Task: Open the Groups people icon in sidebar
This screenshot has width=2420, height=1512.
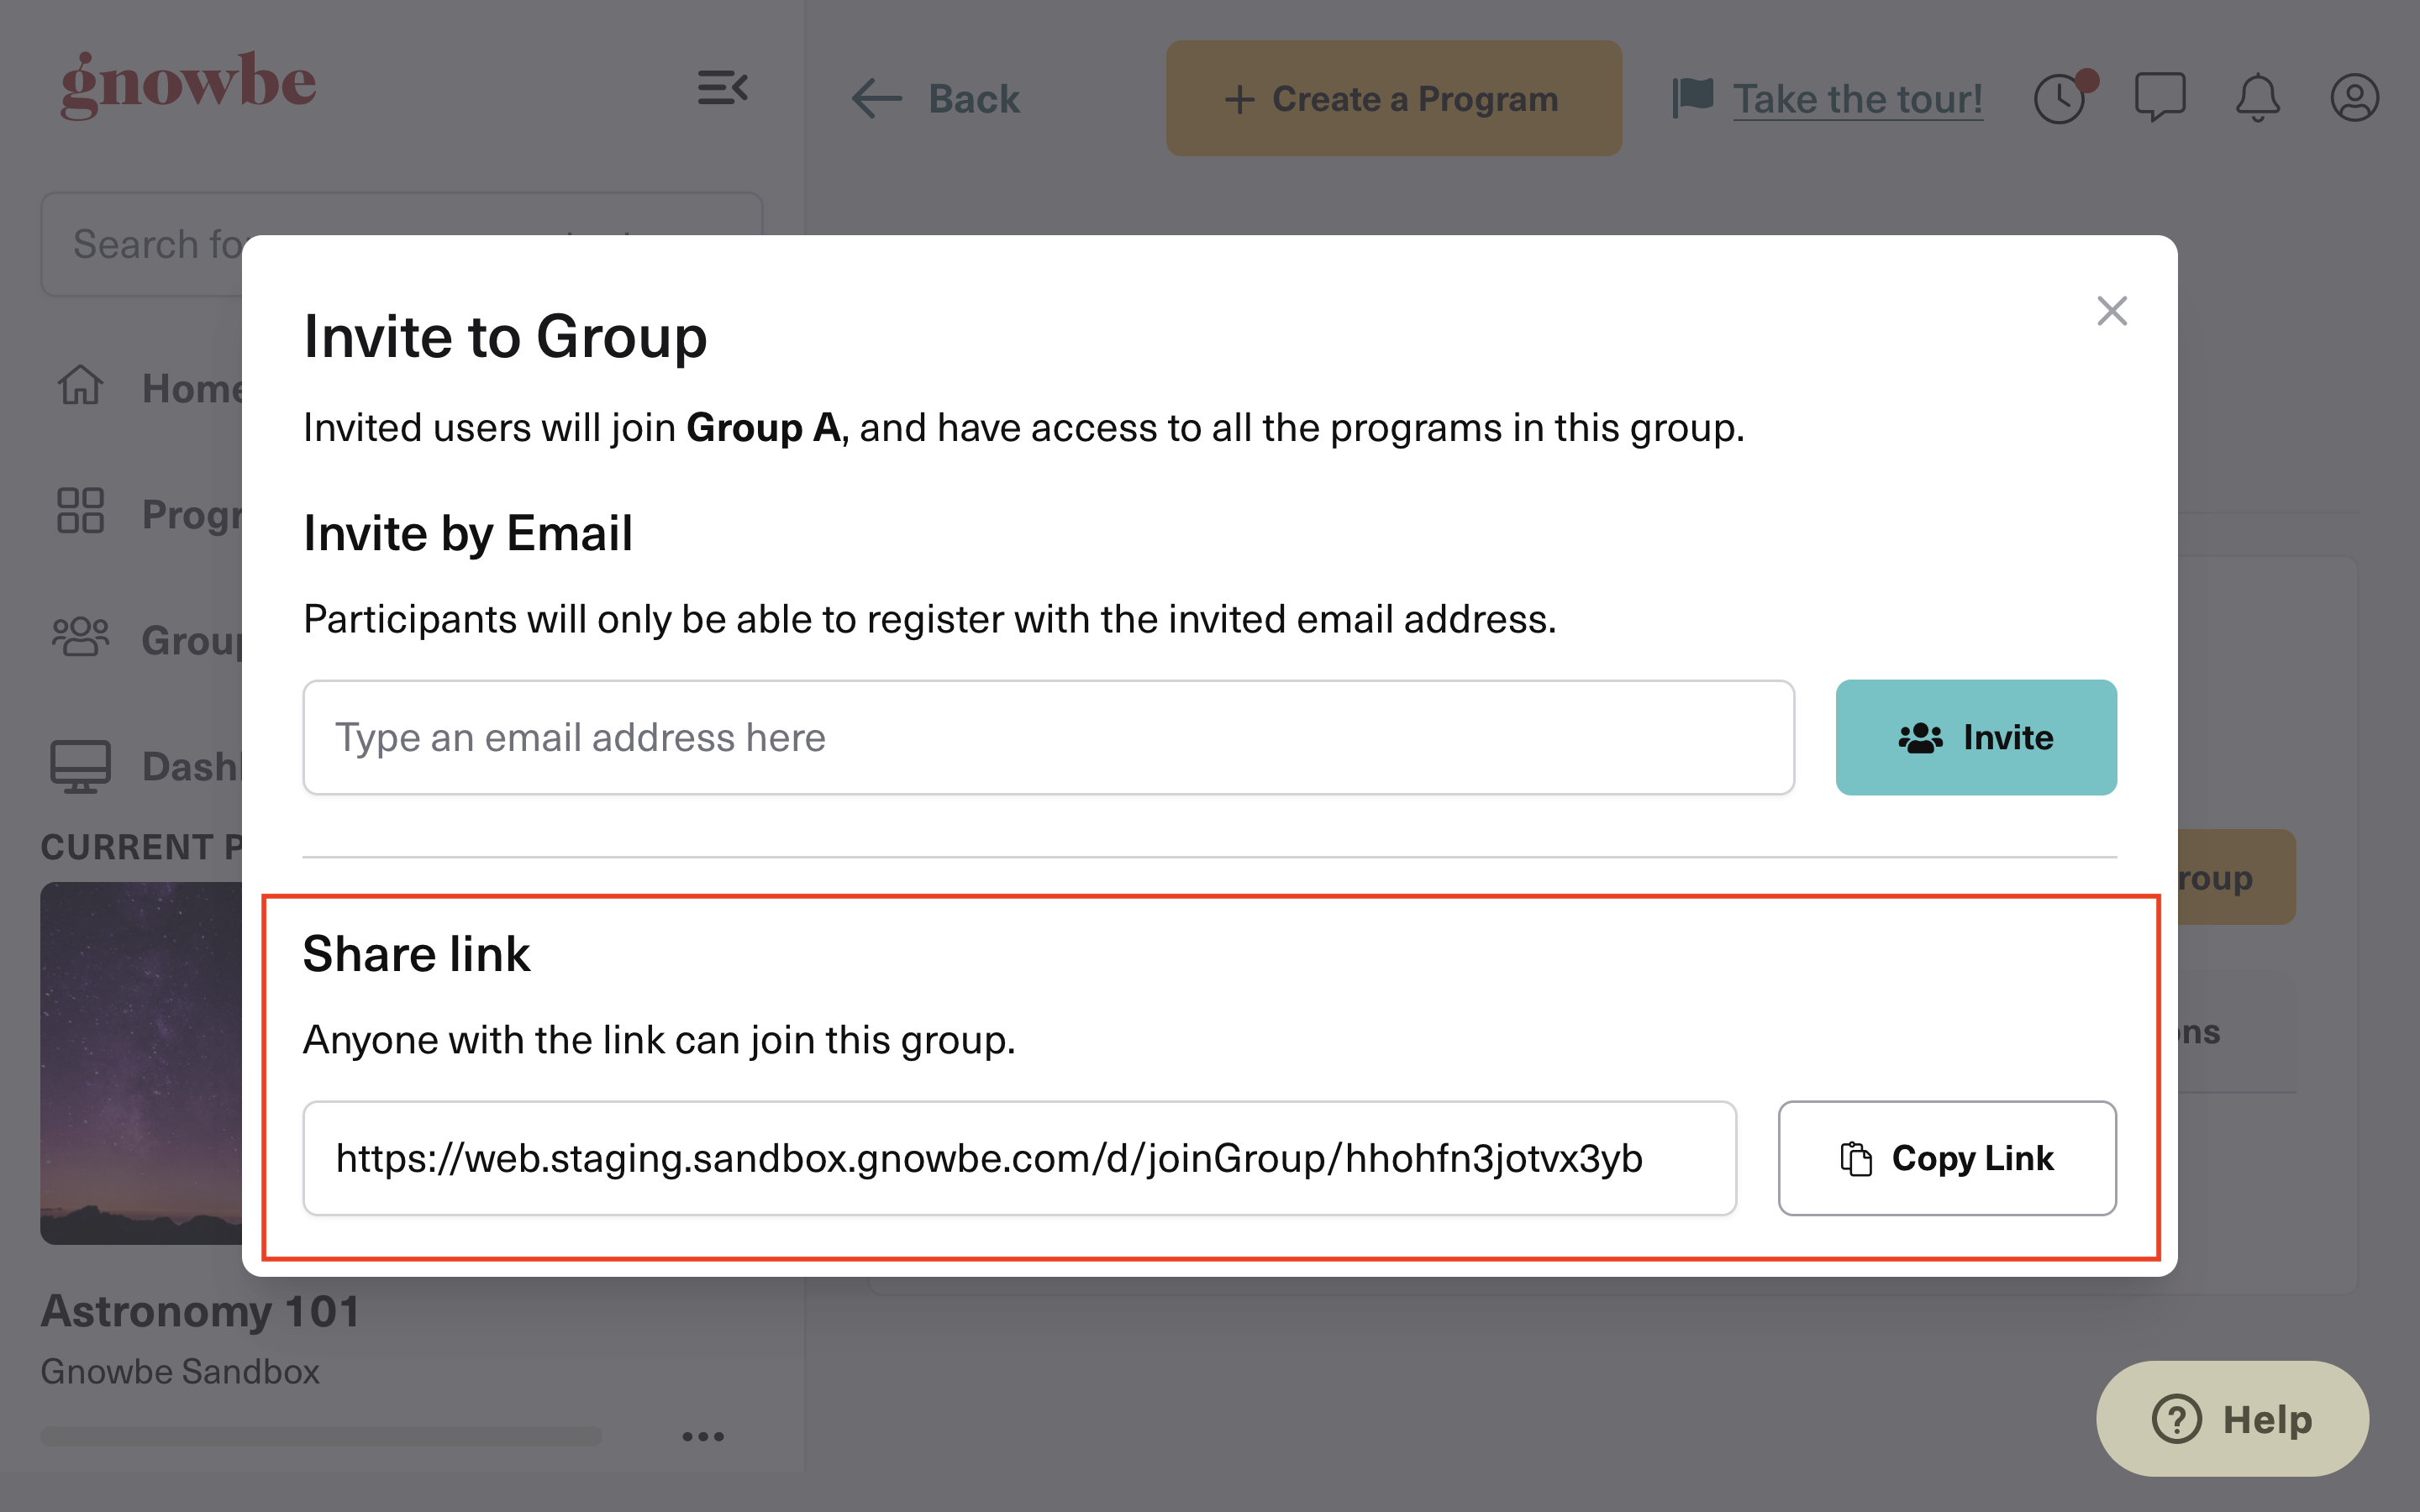Action: [80, 637]
